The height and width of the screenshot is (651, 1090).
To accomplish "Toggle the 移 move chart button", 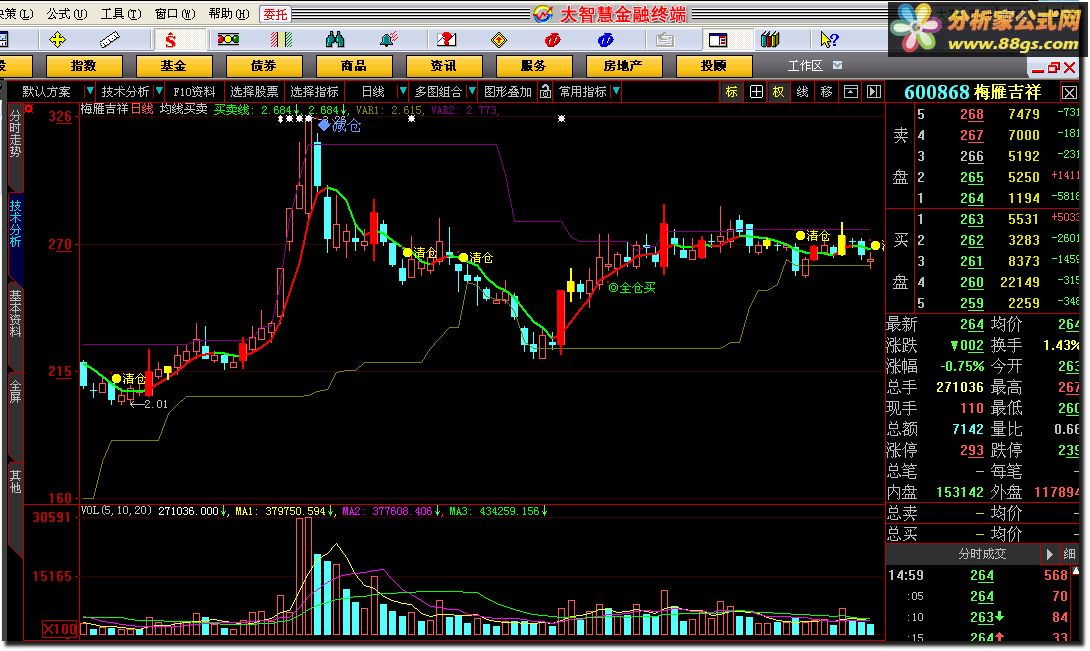I will click(827, 91).
